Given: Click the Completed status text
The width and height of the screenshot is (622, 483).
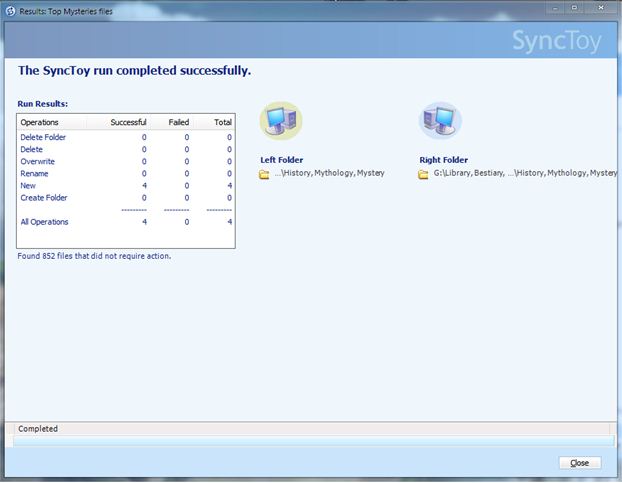Looking at the screenshot, I should click(x=38, y=429).
